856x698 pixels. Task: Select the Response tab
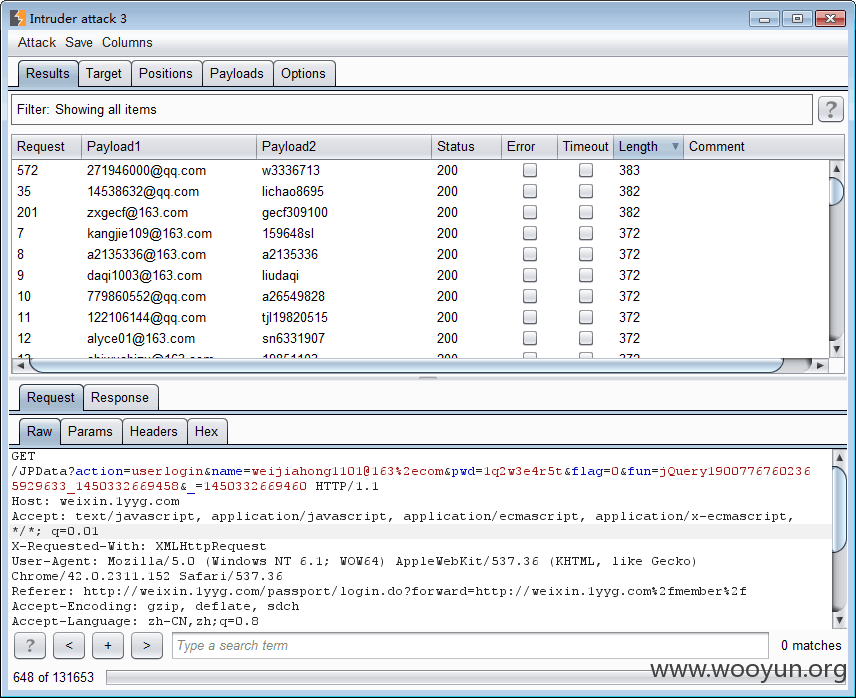120,398
